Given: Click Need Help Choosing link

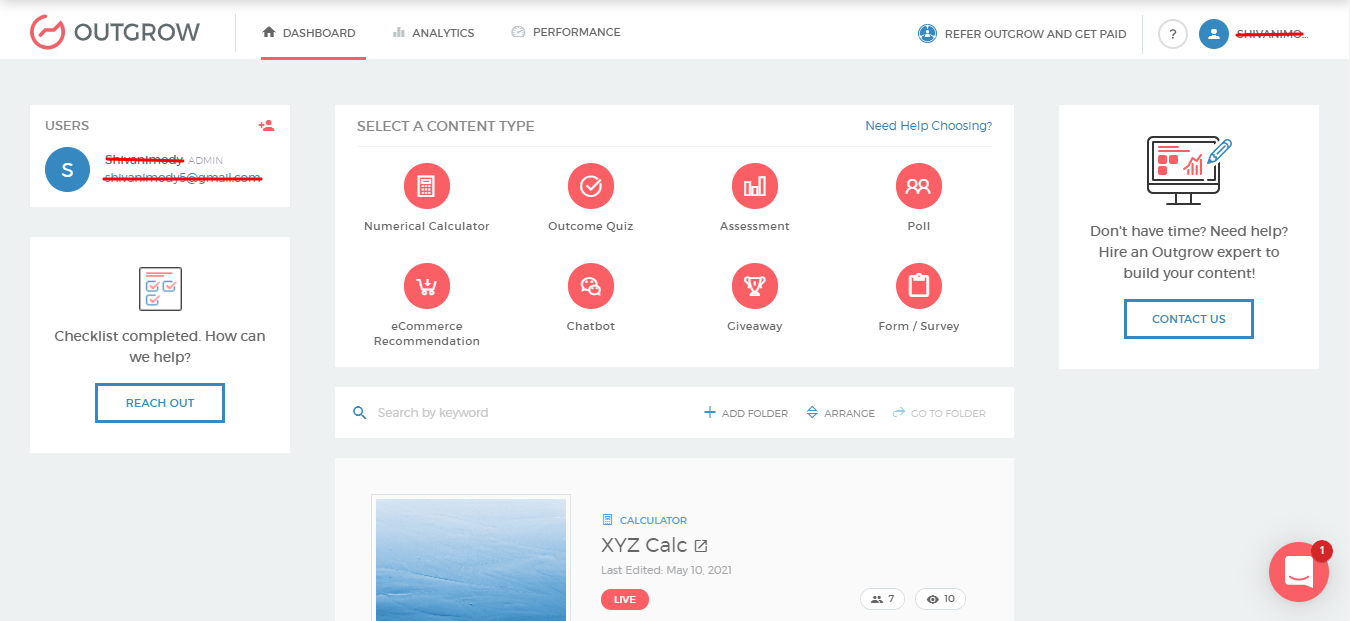Looking at the screenshot, I should click(929, 126).
